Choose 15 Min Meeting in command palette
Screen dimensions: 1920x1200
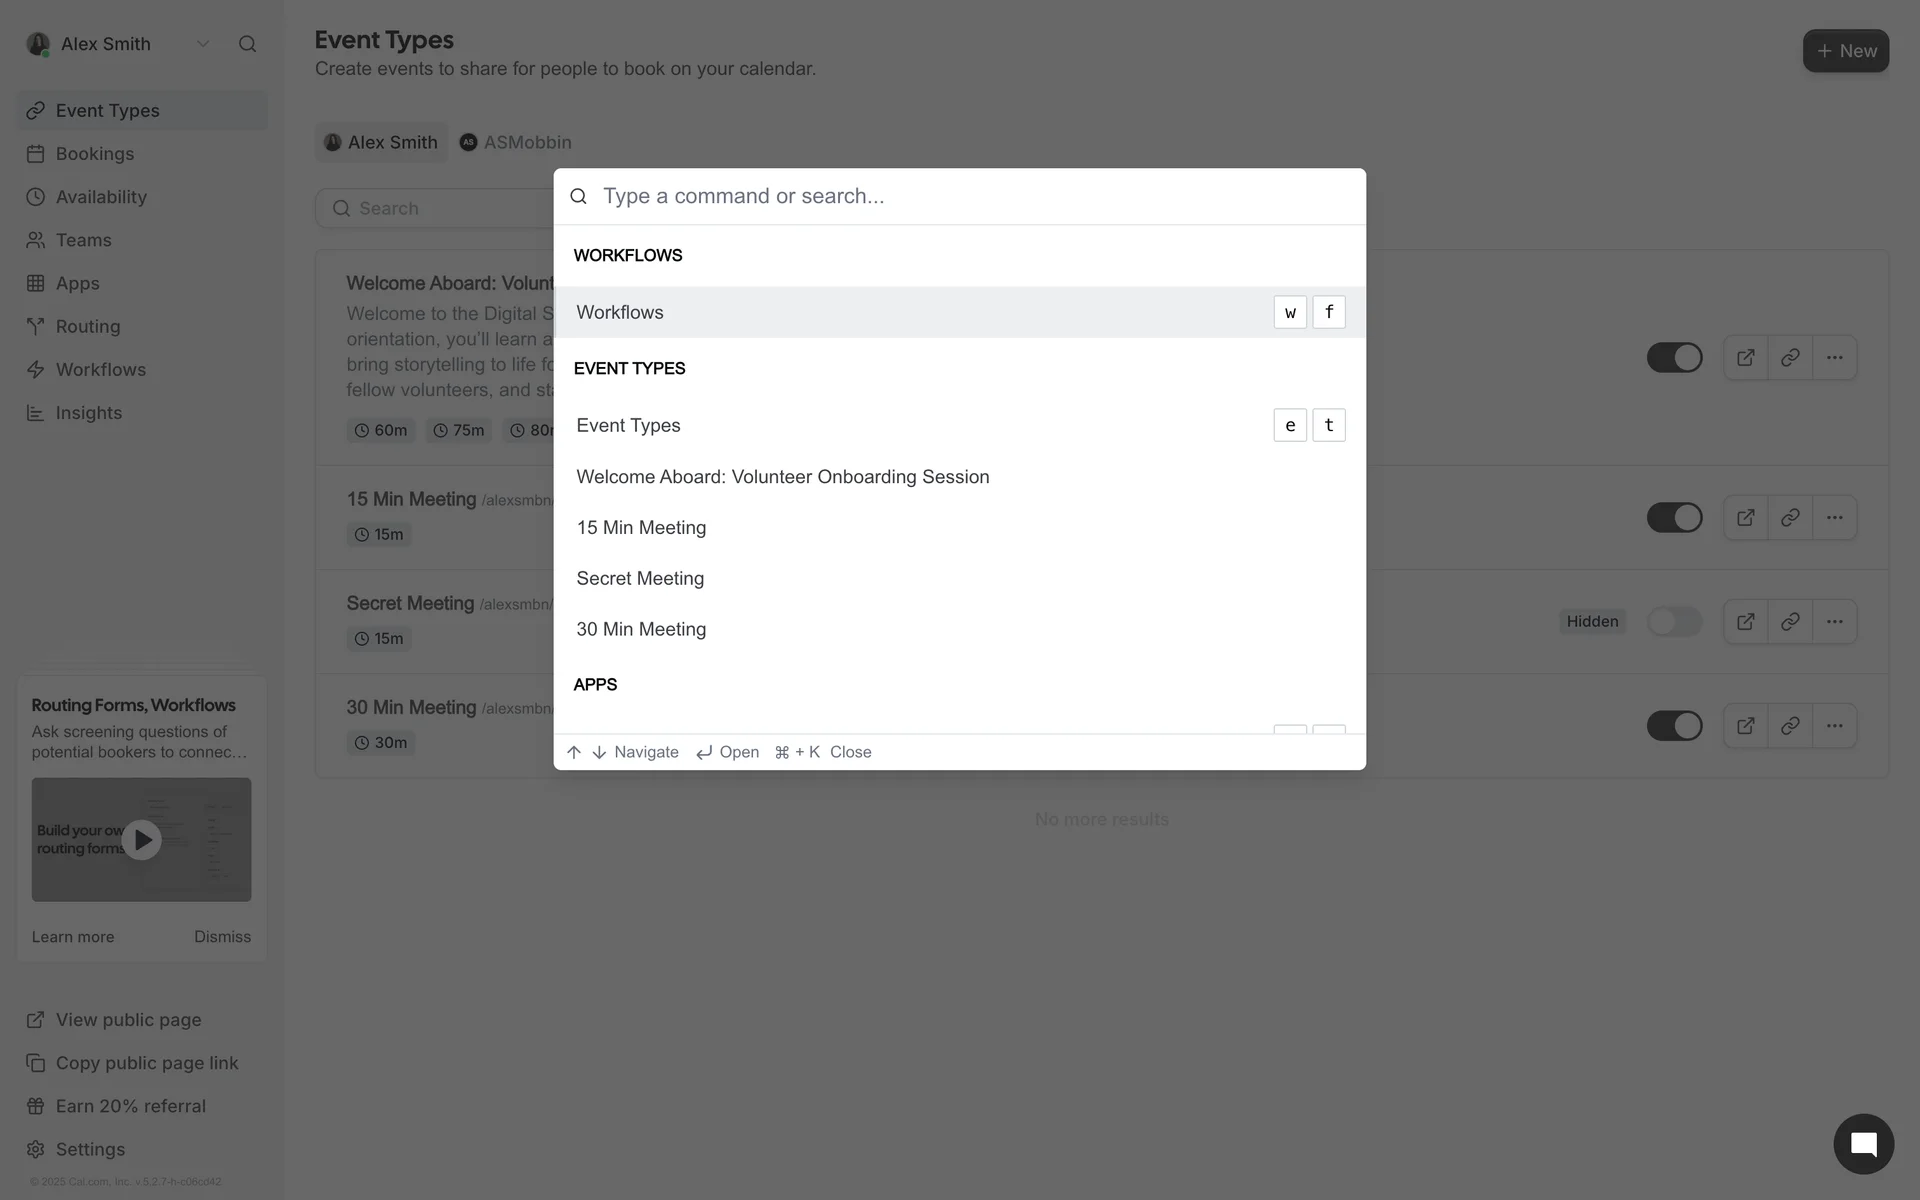pyautogui.click(x=641, y=528)
